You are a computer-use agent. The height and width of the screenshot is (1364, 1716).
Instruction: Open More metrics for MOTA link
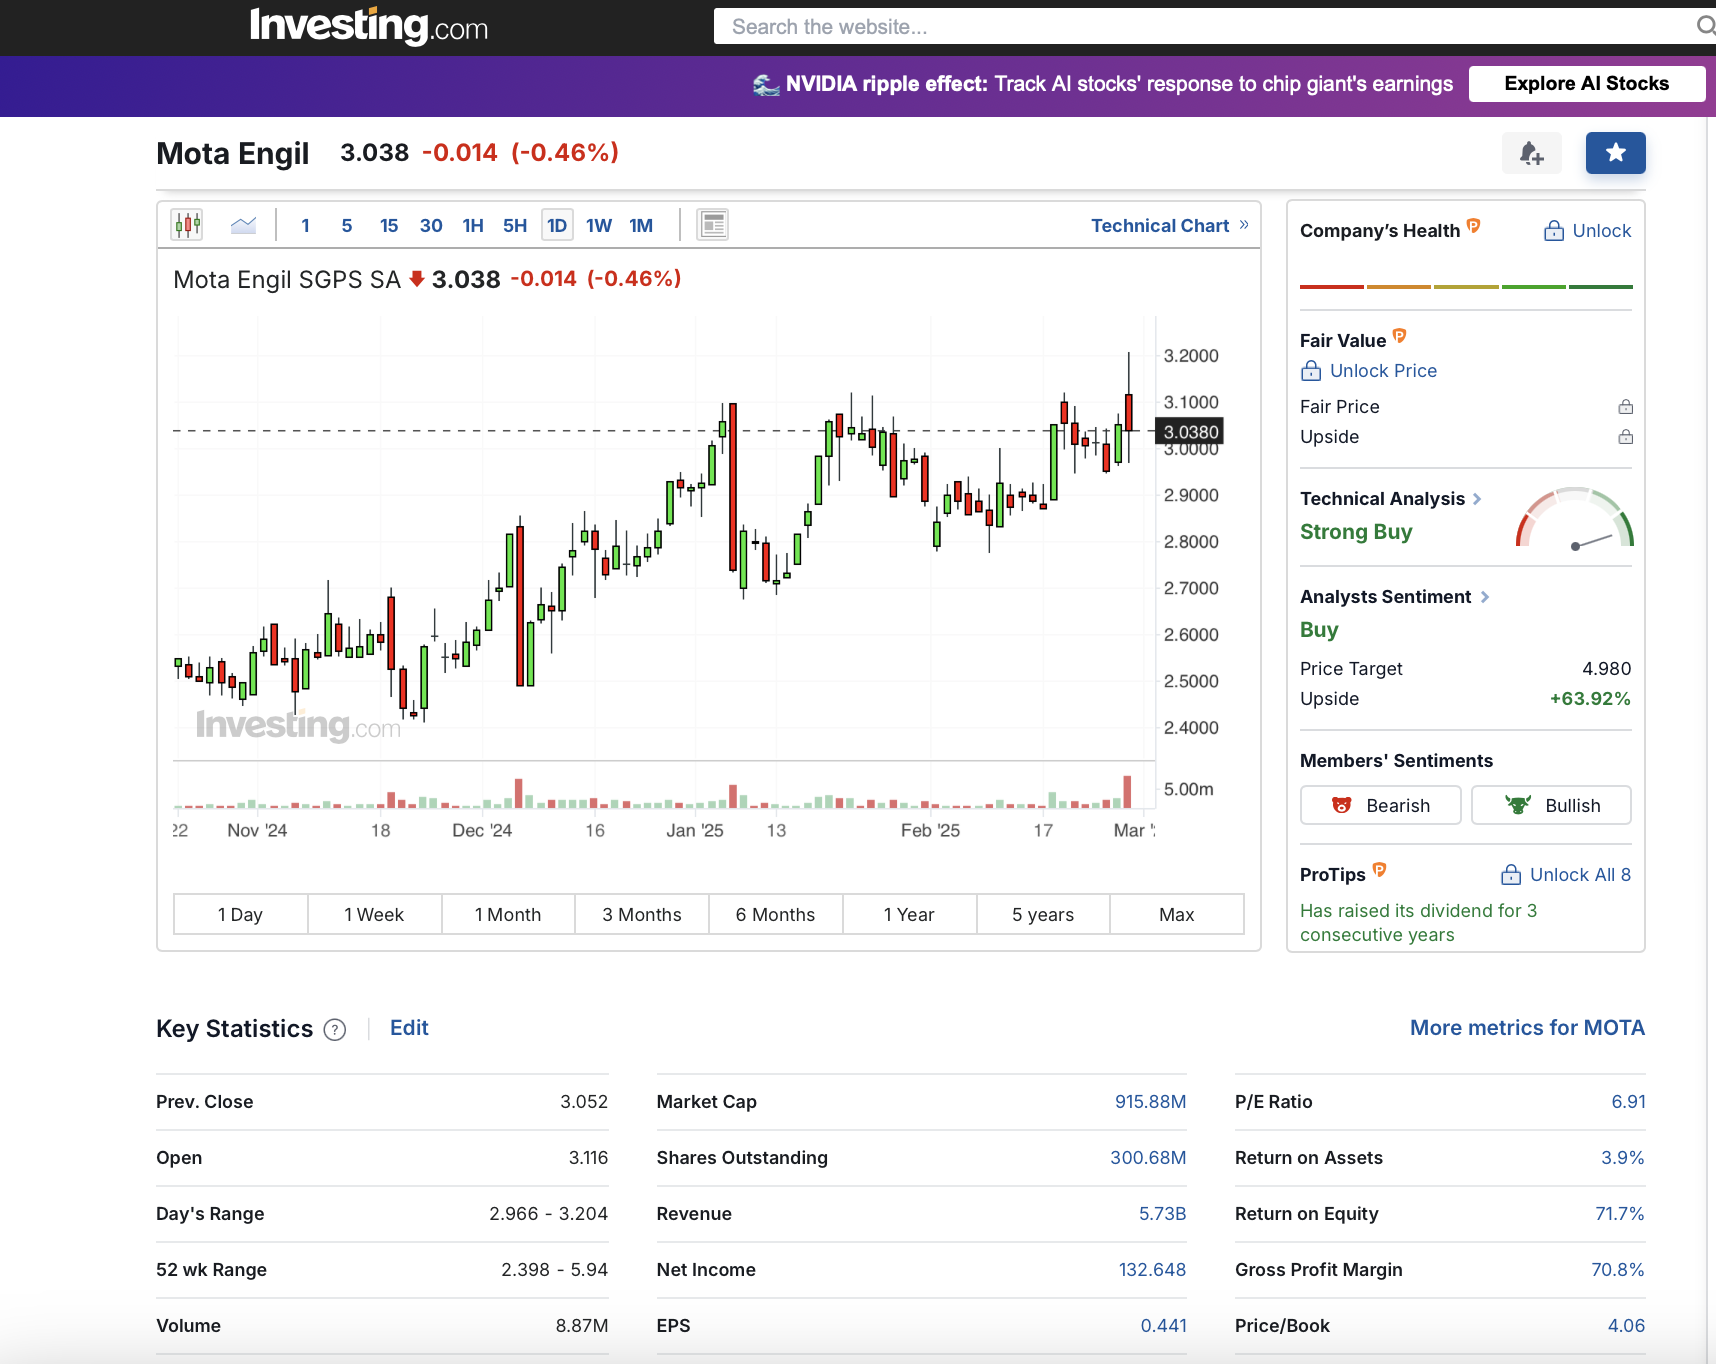[1526, 1028]
